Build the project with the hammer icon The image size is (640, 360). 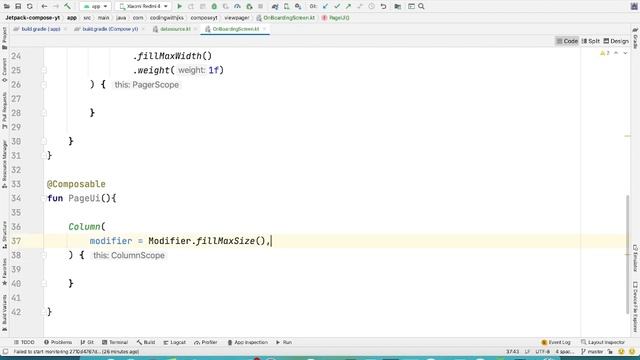click(x=68, y=7)
